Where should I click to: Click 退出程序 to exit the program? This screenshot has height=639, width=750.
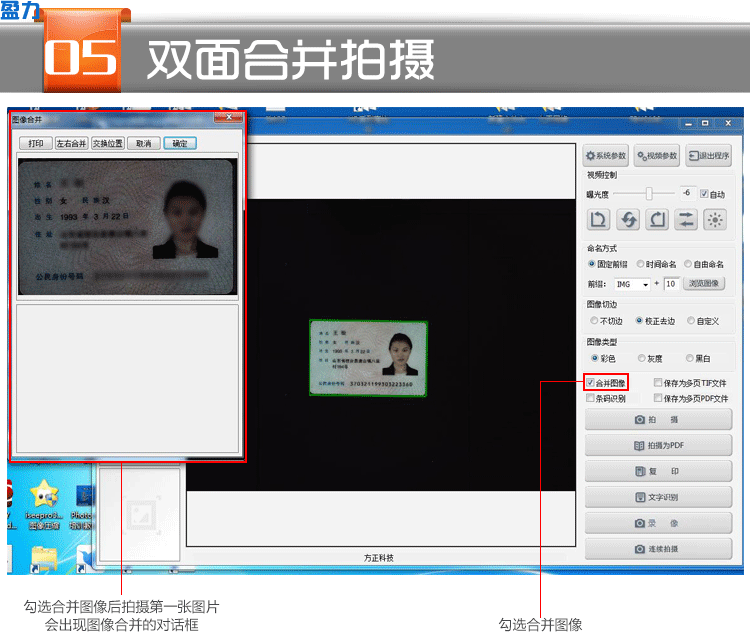(x=709, y=156)
